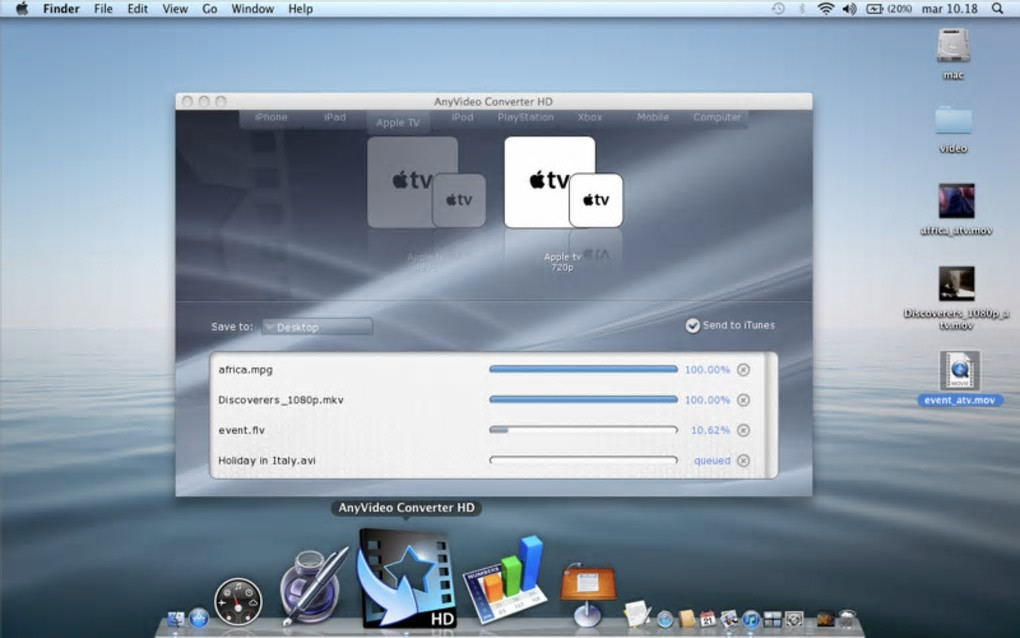Open the App Store dock icon

(x=198, y=618)
